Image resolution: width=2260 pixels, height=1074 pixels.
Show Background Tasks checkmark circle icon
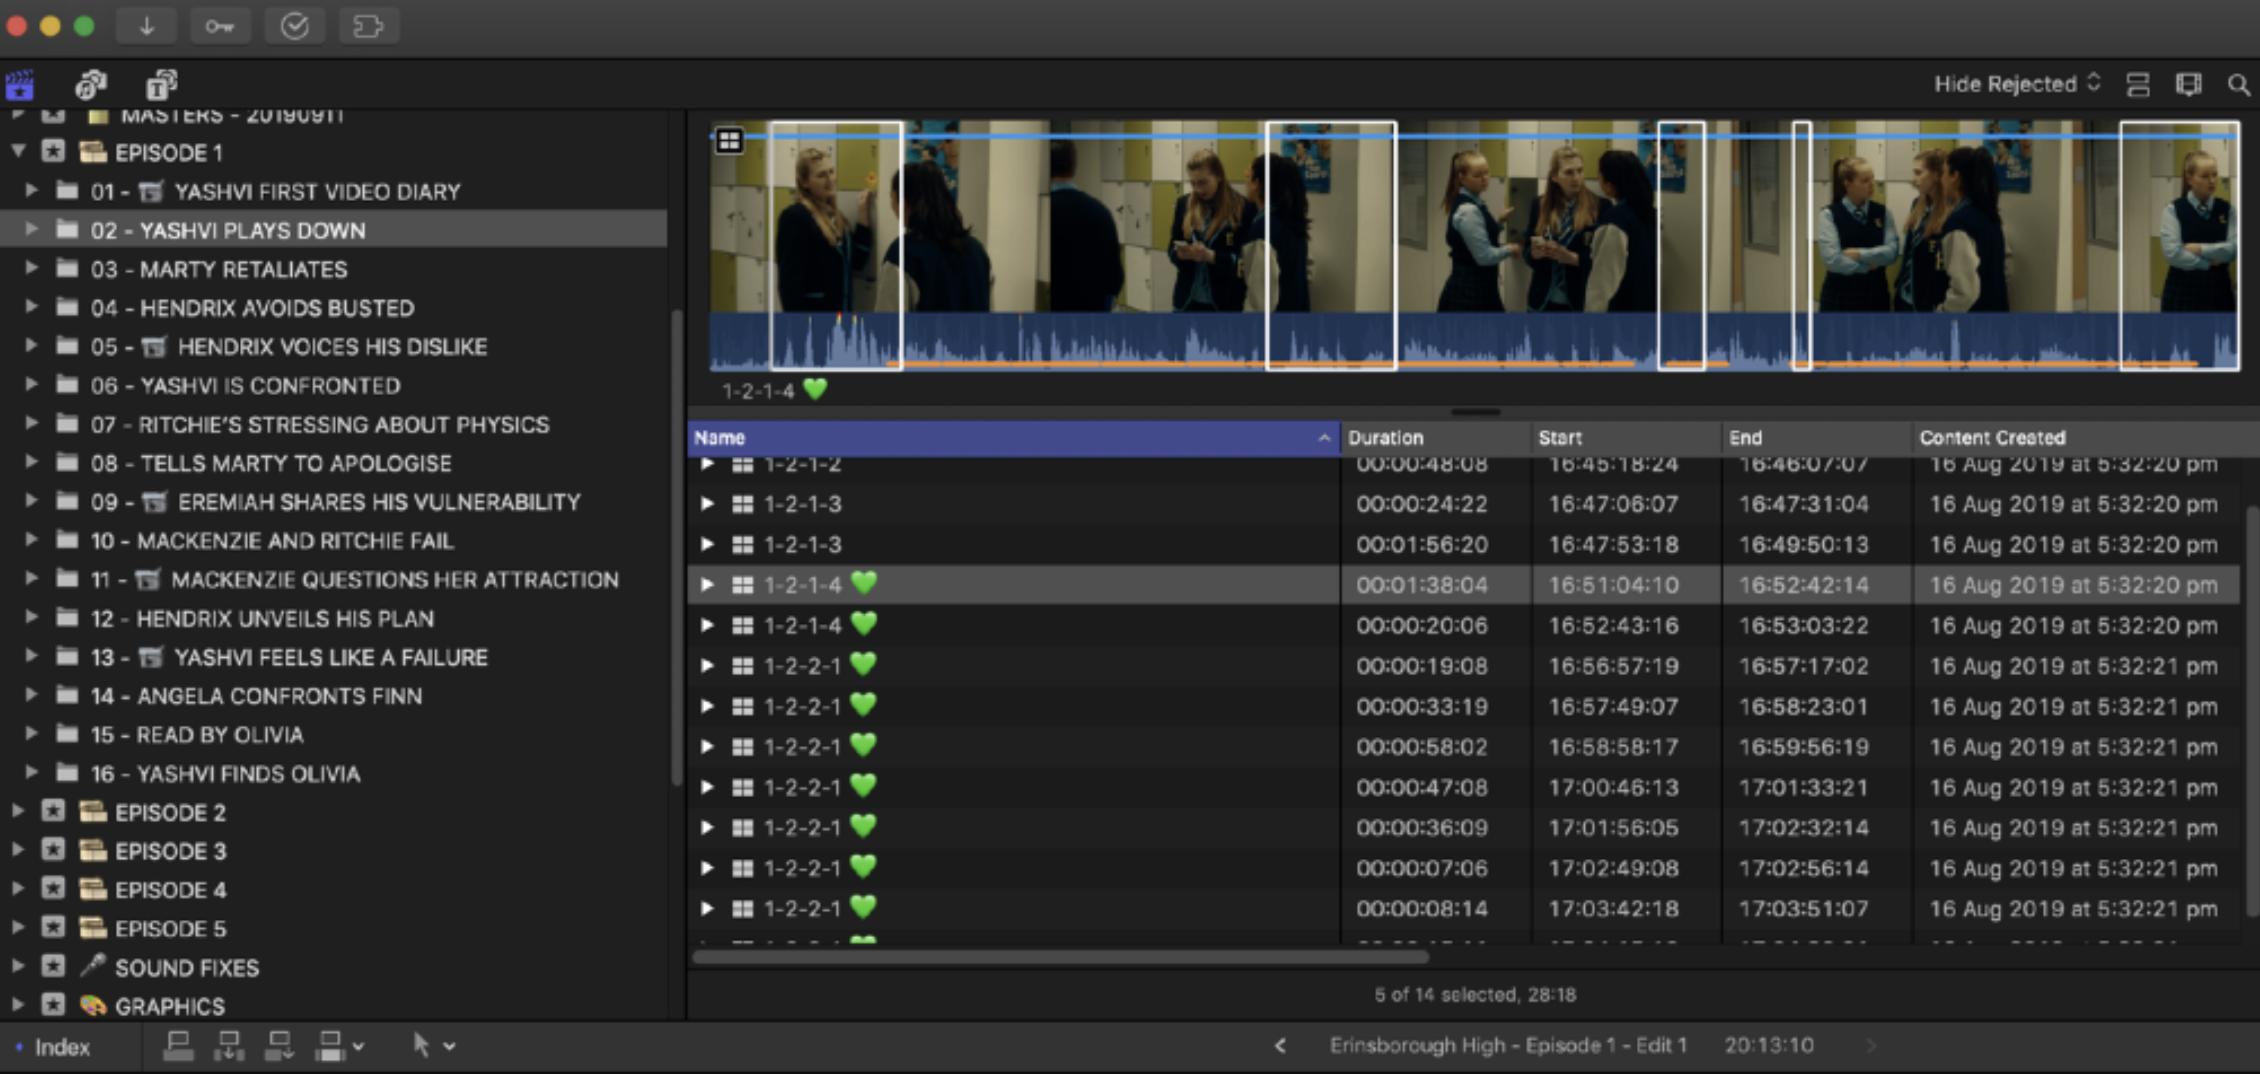294,26
